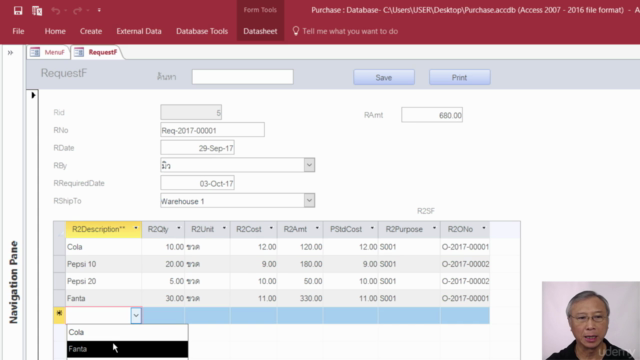Screen dimensions: 640x360
Task: Select Cola in the dropdown list
Action: [x=127, y=332]
